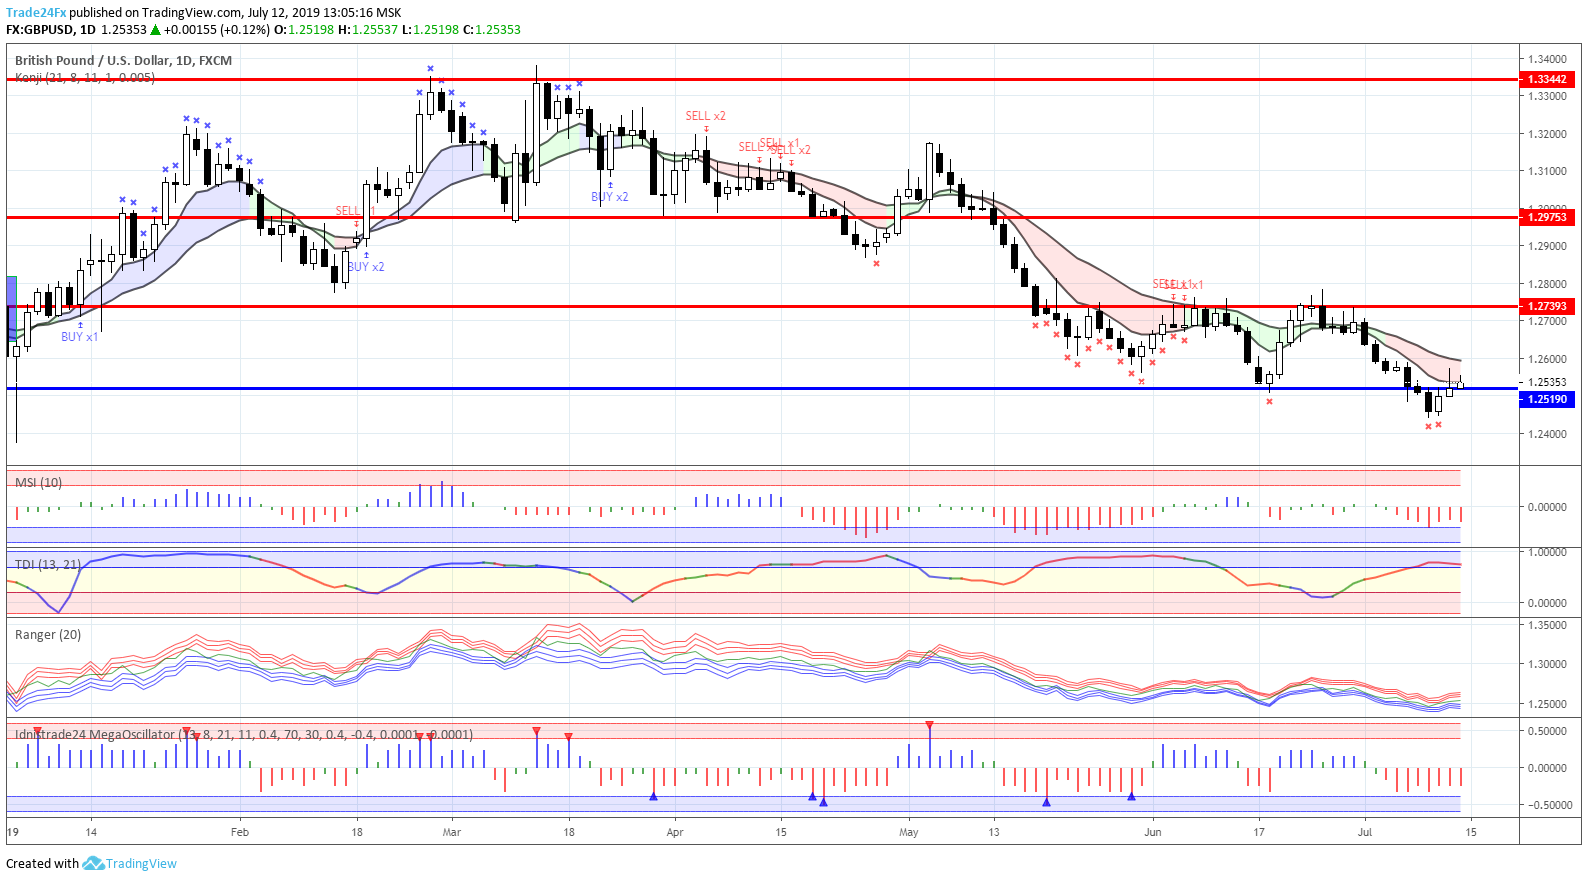Open the Trade24Fx publisher link

coord(36,13)
